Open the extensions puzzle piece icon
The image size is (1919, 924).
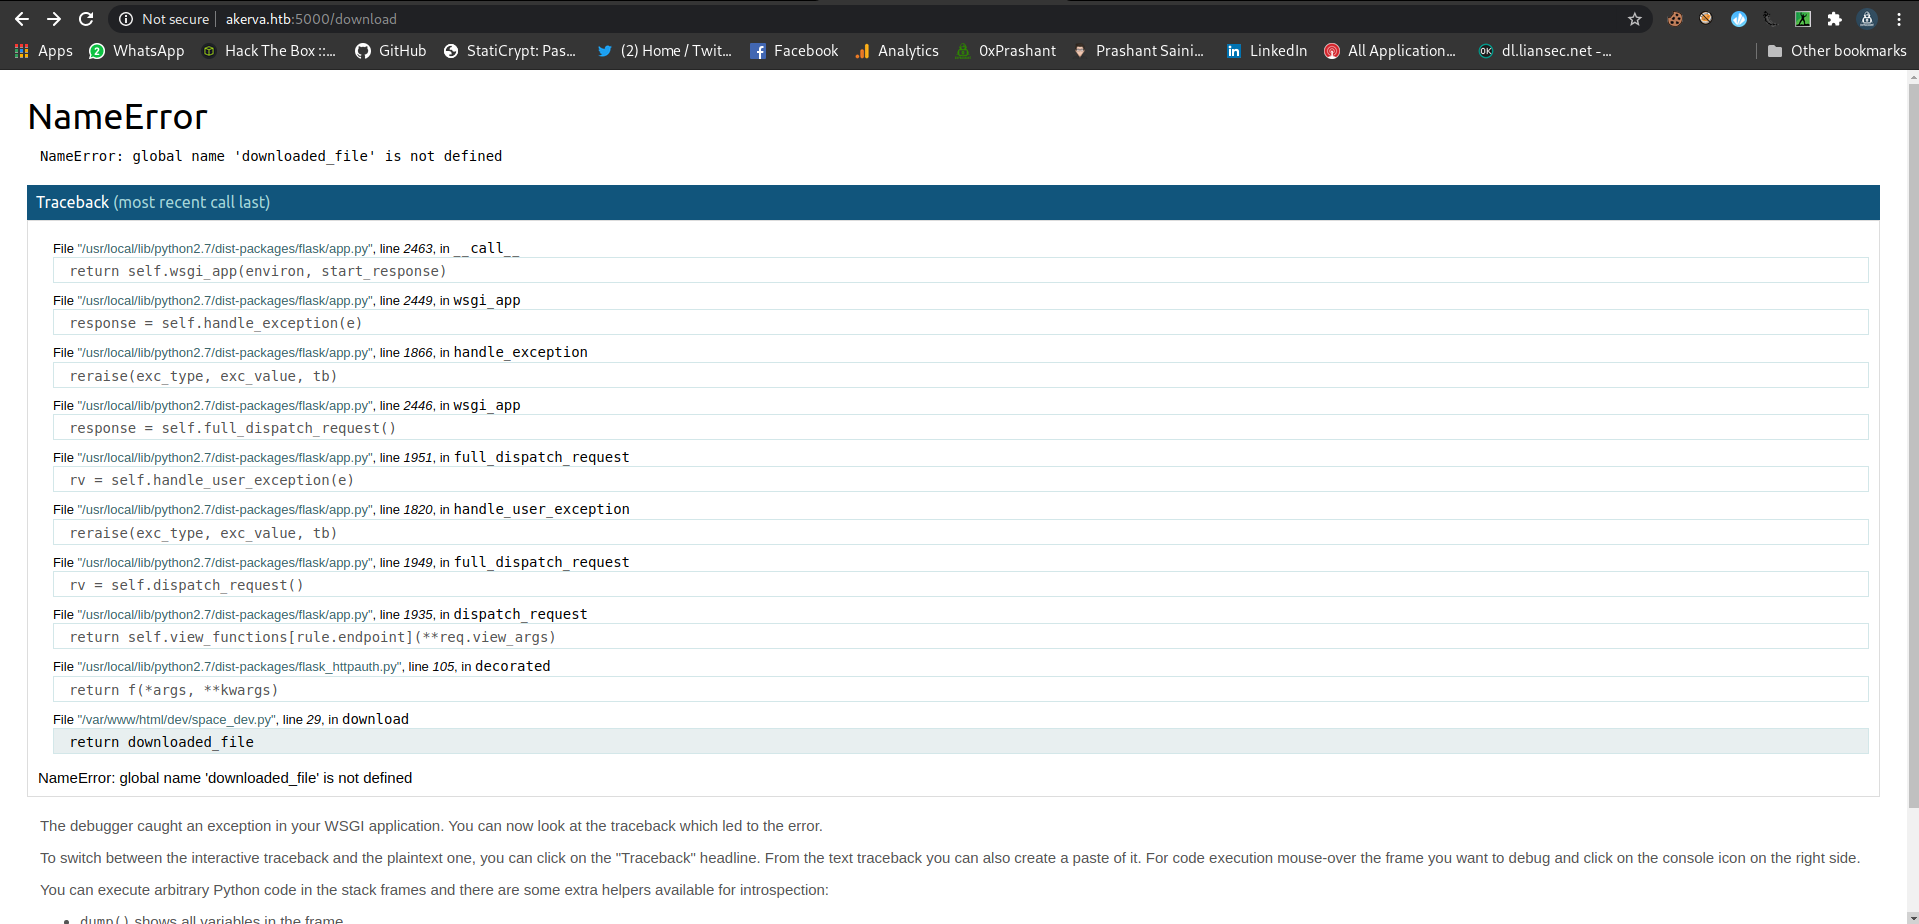tap(1835, 18)
